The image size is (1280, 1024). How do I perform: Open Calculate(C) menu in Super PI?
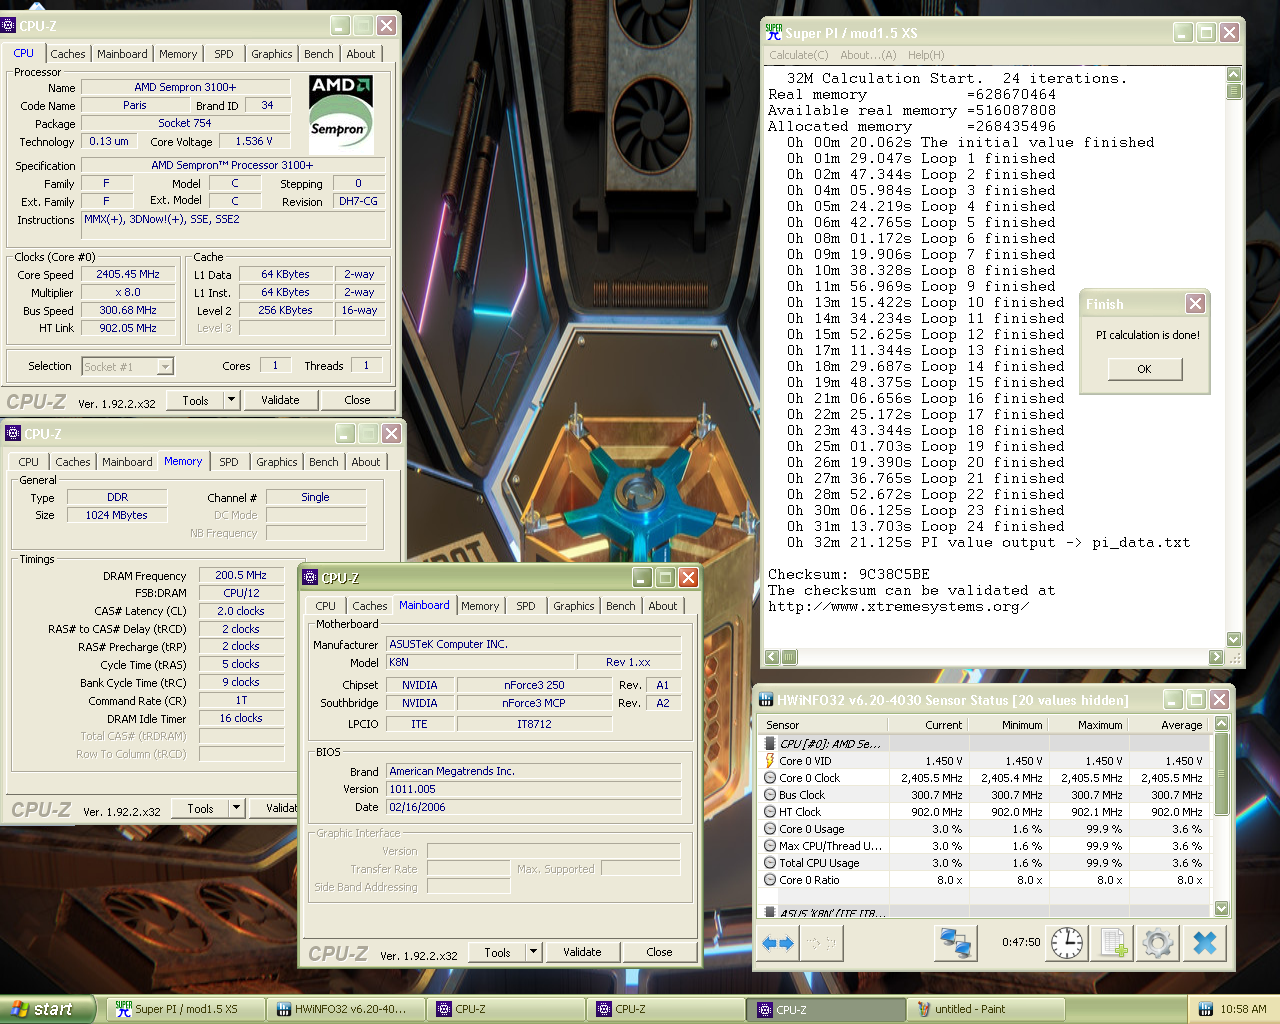click(x=798, y=55)
